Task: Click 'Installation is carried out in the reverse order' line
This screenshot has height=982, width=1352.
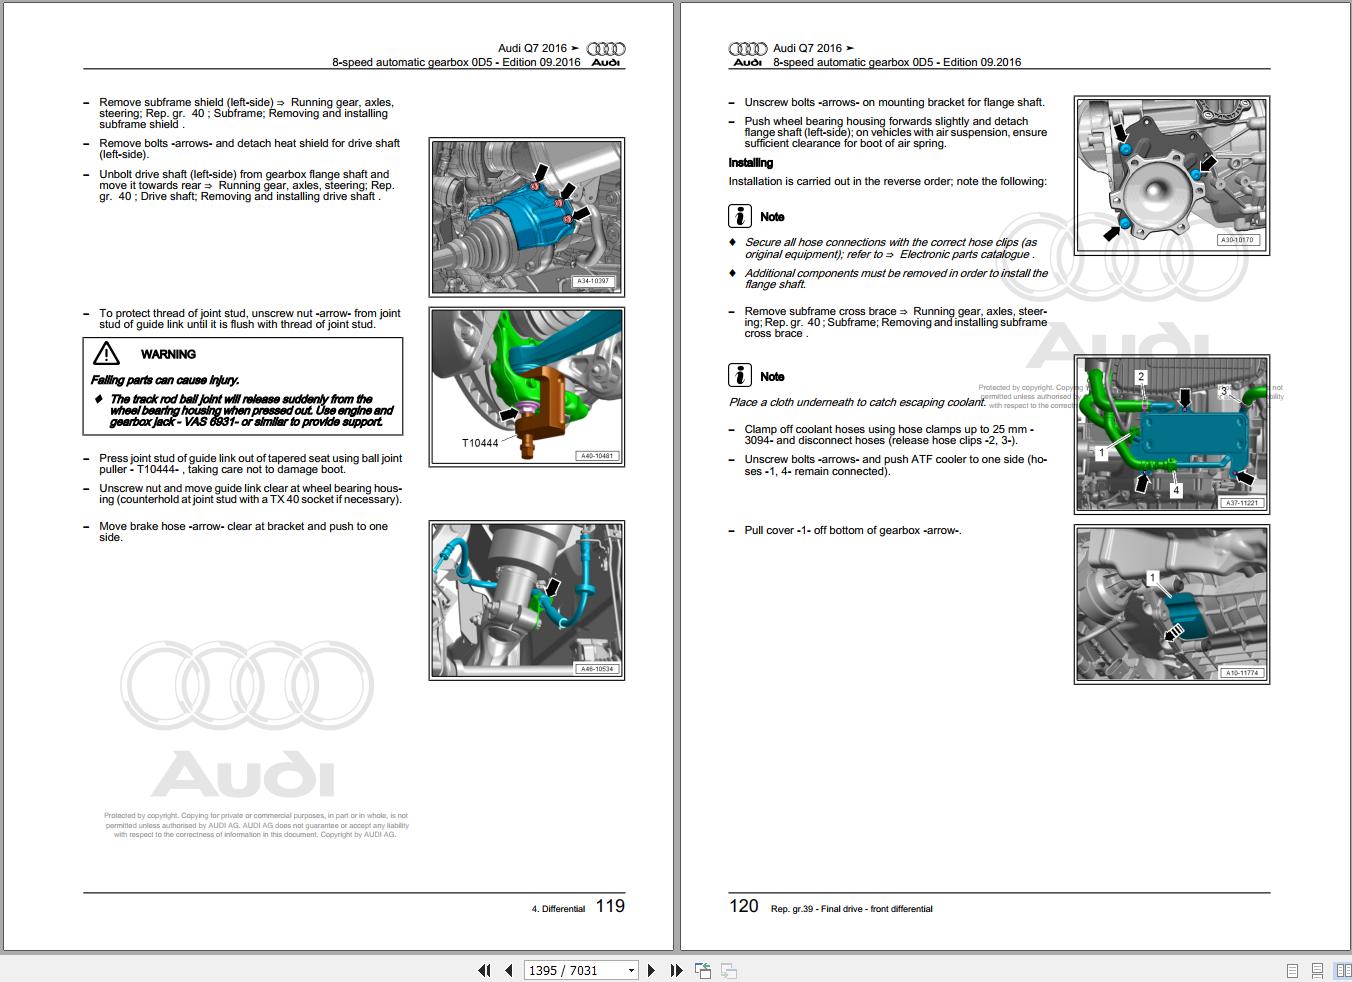Action: 888,181
